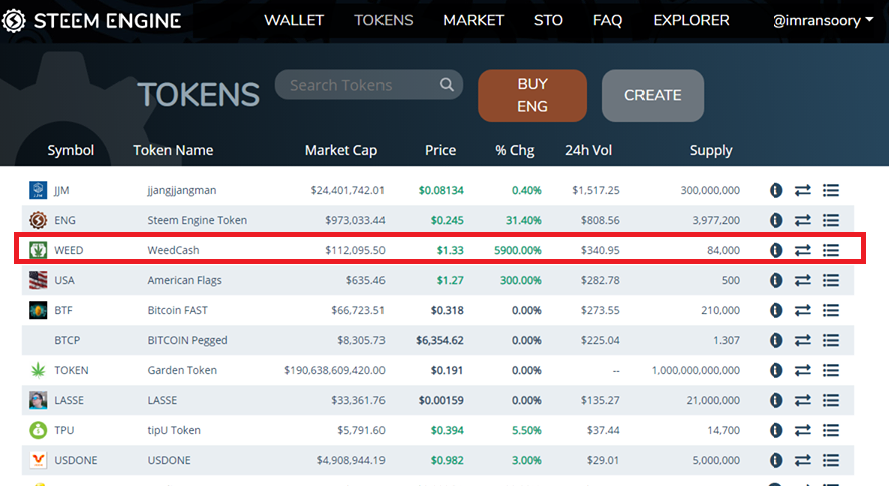The height and width of the screenshot is (486, 889).
Task: Open info icon for JJM token
Action: coord(776,191)
